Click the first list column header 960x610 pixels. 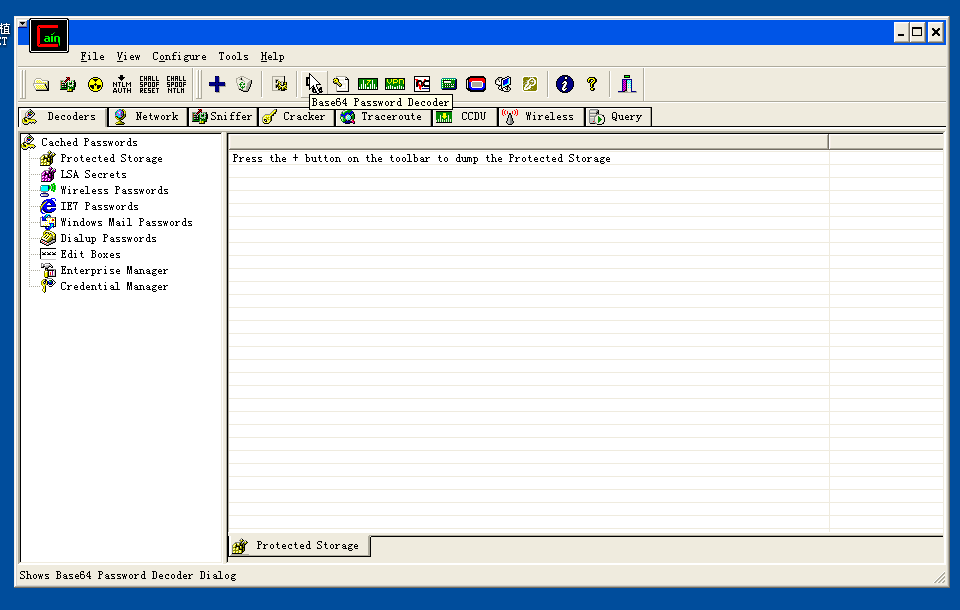point(528,141)
